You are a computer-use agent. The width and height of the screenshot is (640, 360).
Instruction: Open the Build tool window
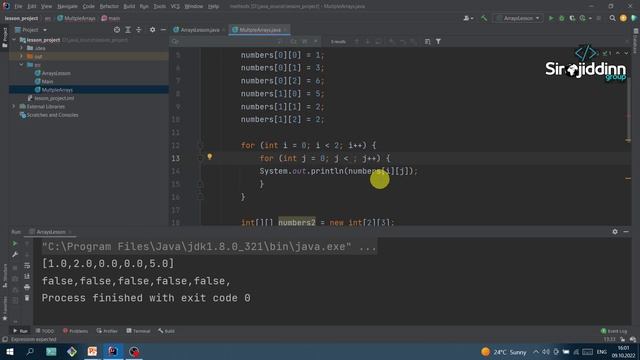pos(167,331)
